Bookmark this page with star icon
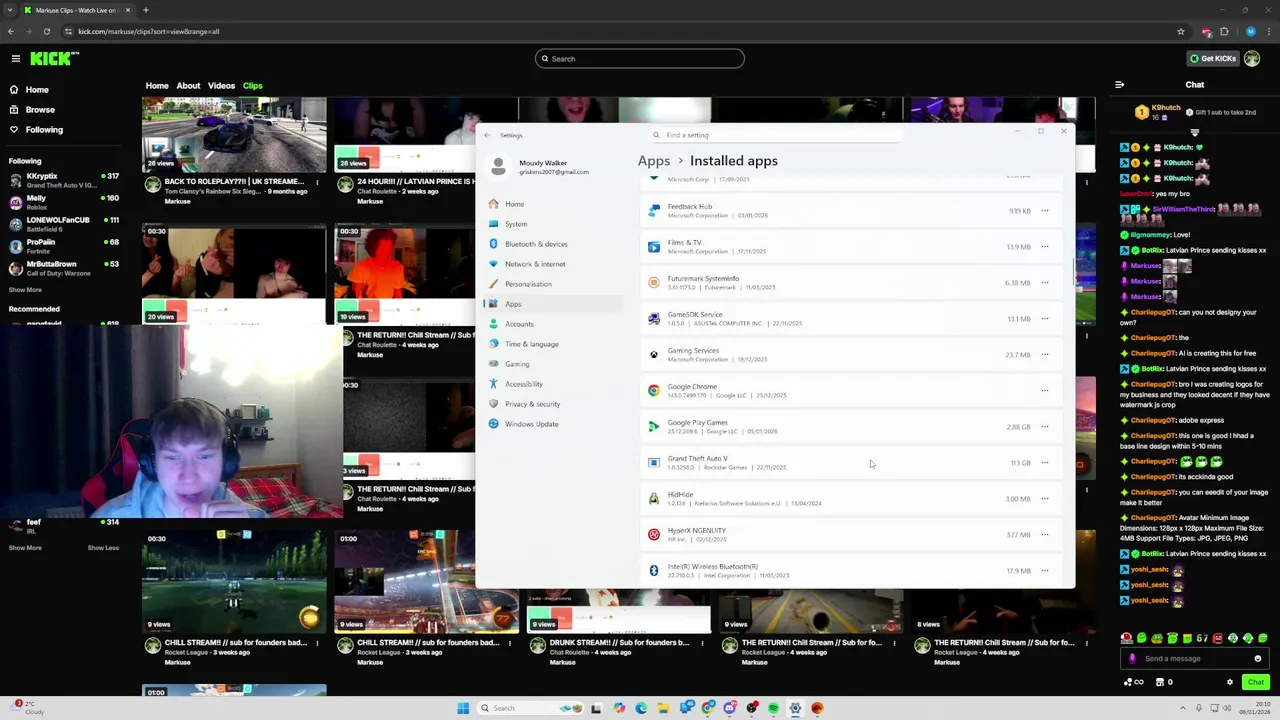1280x720 pixels. tap(1181, 31)
